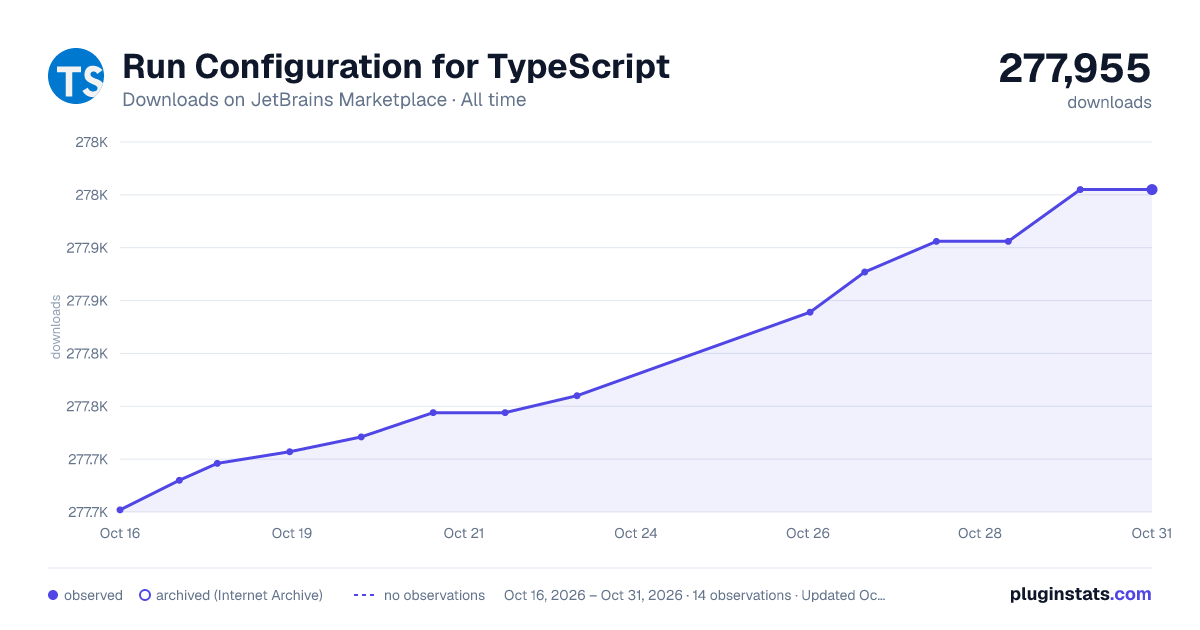Screen dimensions: 1200x630
Task: Click the bottom 277.7K y-axis label
Action: (x=88, y=512)
